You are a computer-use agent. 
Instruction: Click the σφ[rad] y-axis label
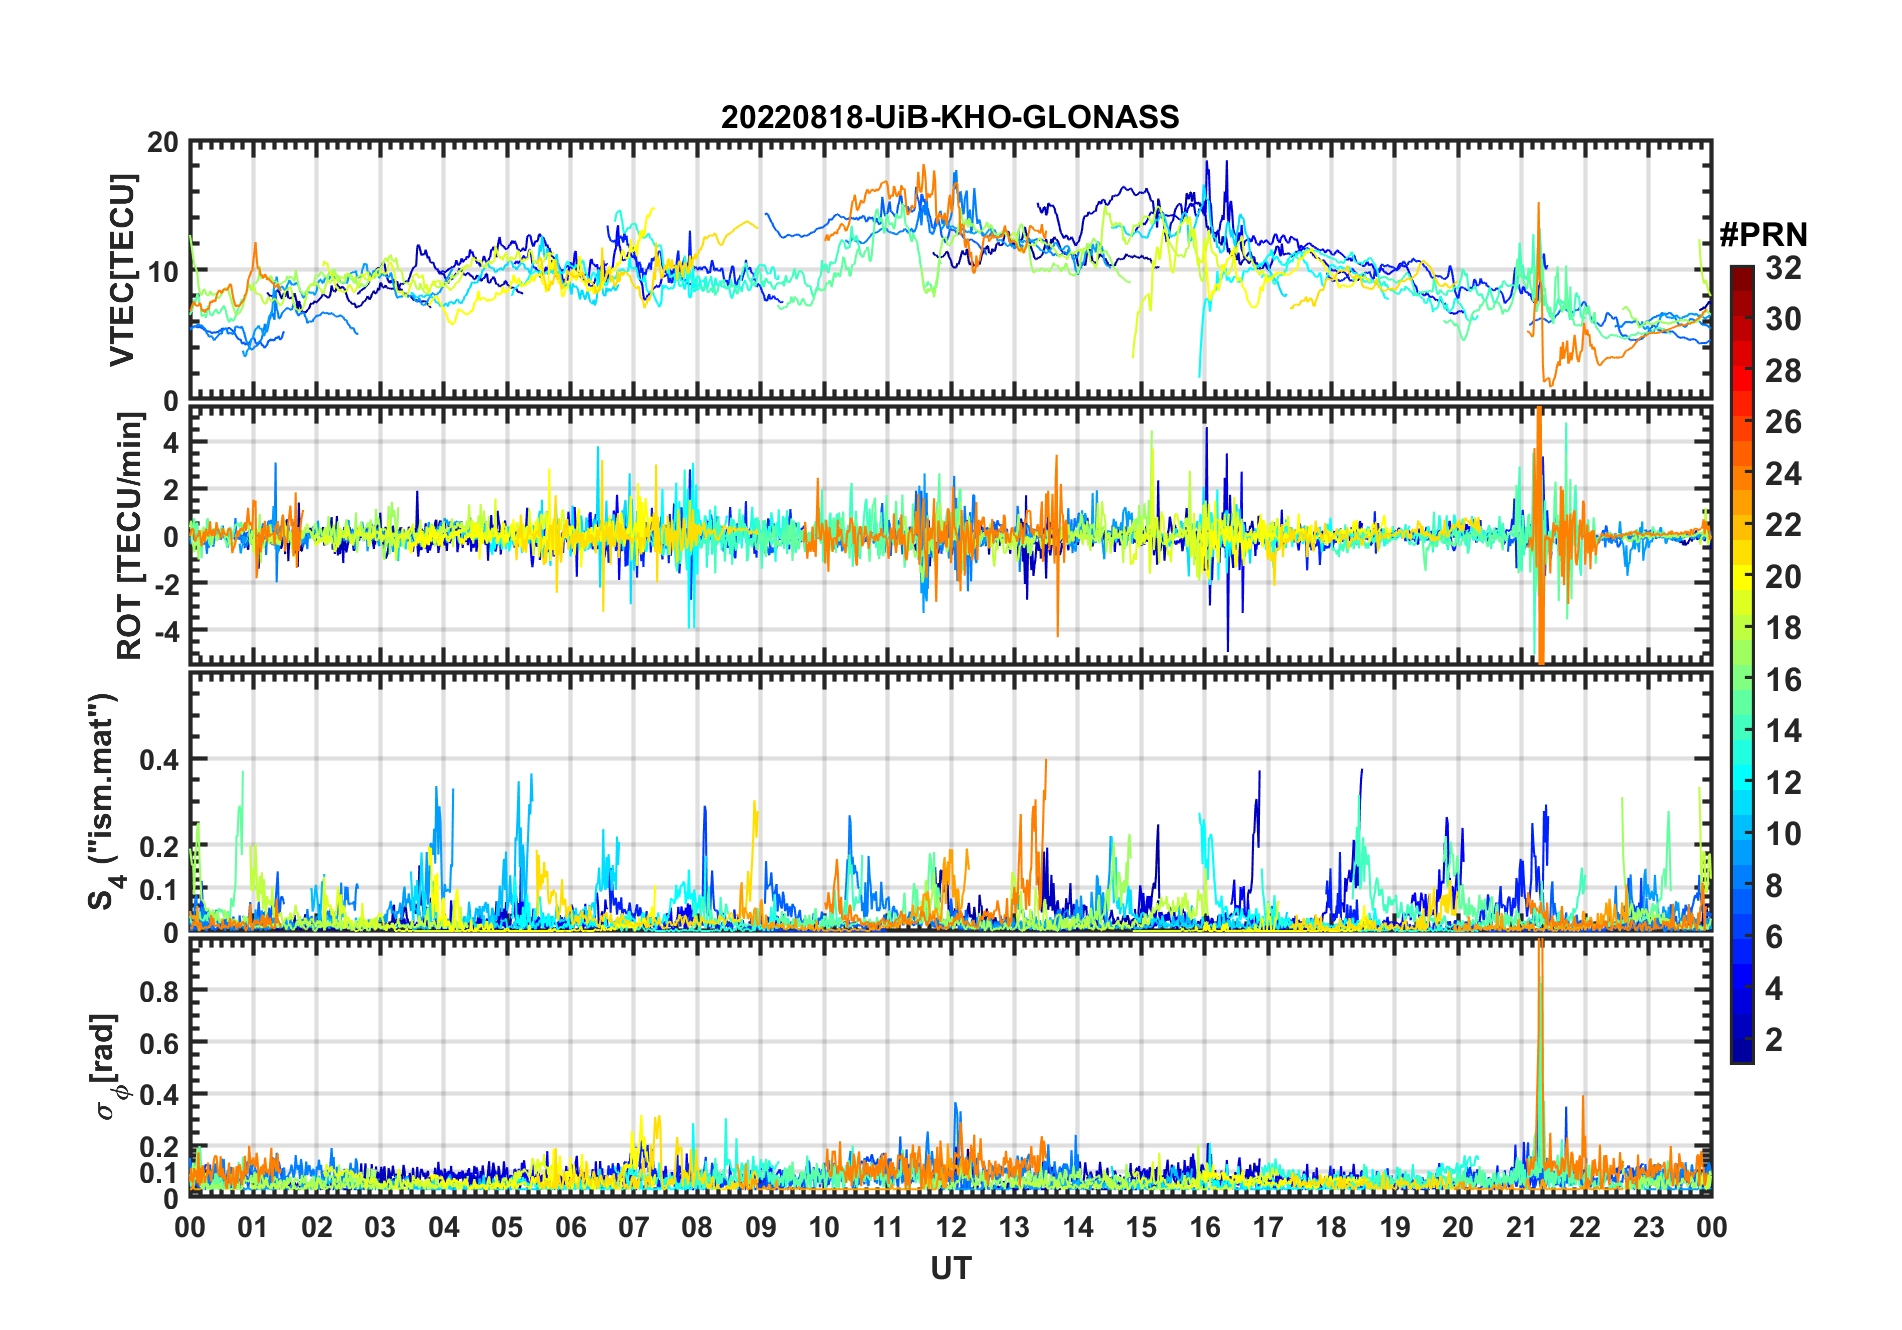click(108, 1067)
